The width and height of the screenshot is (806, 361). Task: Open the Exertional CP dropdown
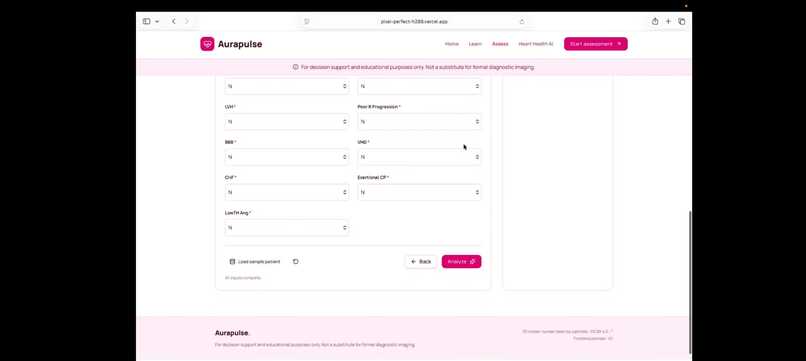click(419, 192)
